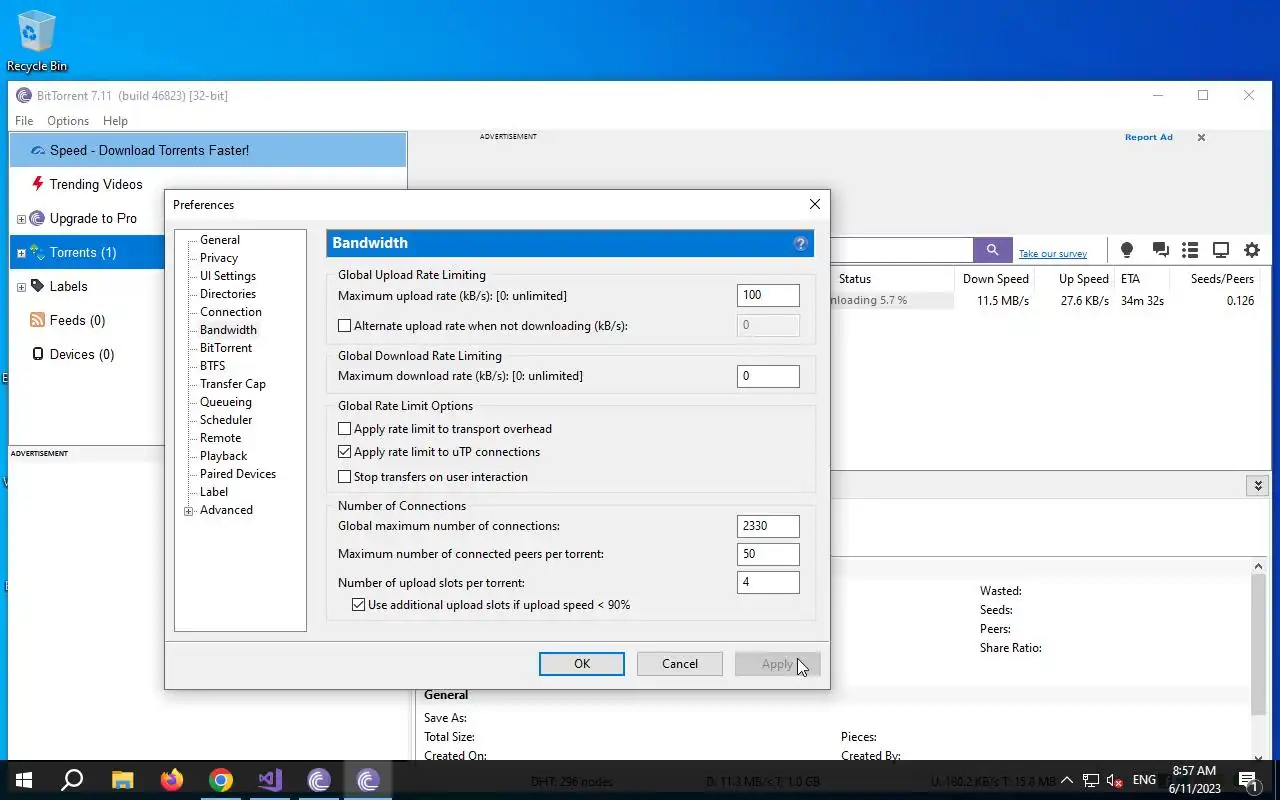This screenshot has height=800, width=1280.
Task: Open the Take our survey link
Action: 1053,254
